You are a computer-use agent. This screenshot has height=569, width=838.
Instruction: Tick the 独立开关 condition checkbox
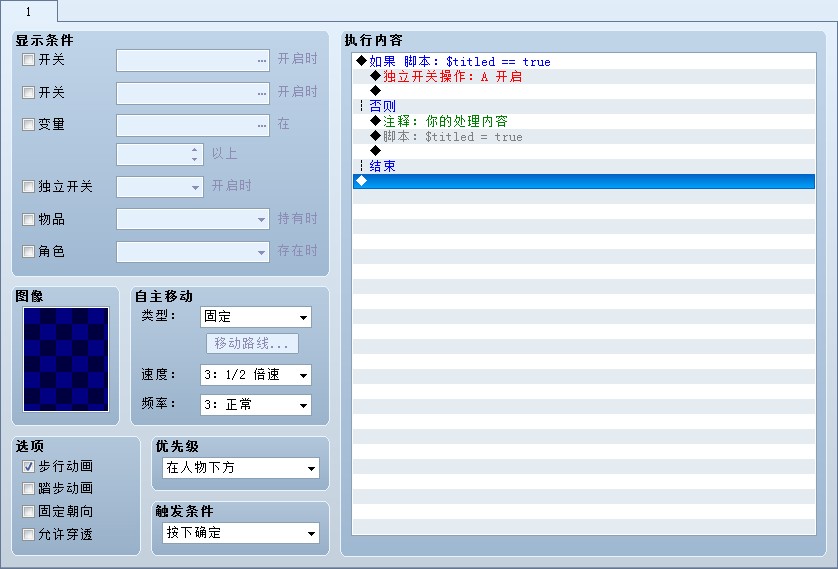pos(28,186)
